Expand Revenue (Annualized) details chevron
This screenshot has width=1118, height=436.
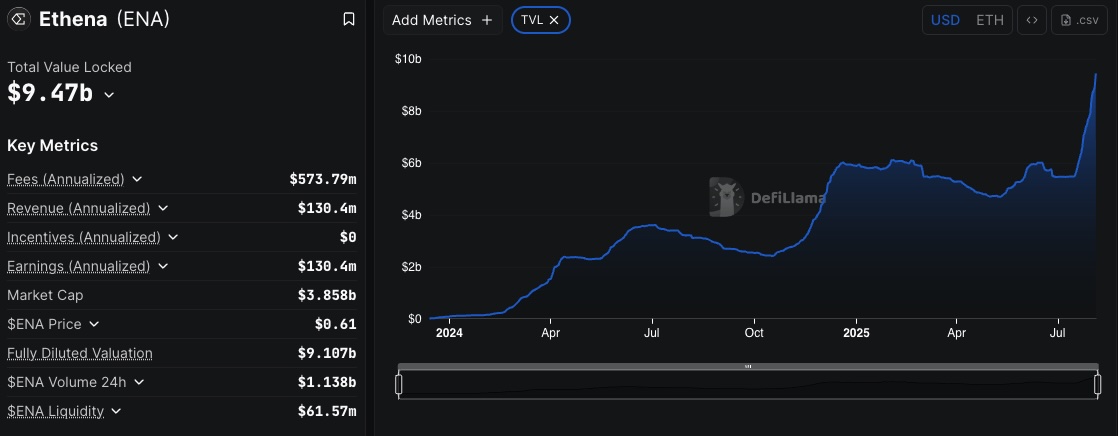163,208
